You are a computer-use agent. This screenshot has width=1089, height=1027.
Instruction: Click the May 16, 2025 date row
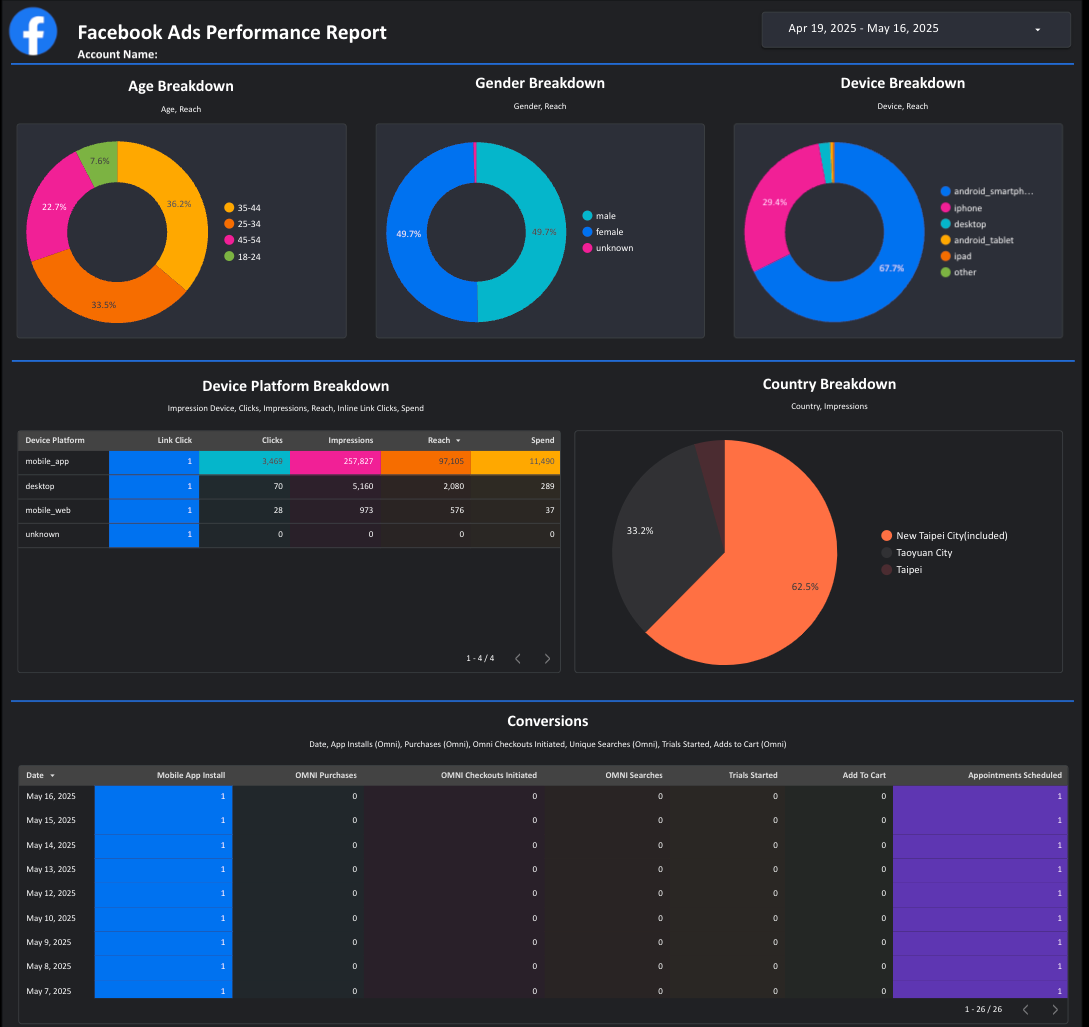(50, 796)
